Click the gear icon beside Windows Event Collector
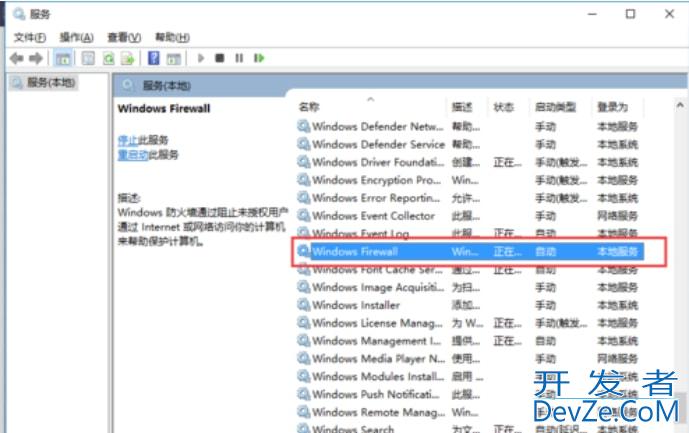This screenshot has width=689, height=433. pyautogui.click(x=303, y=215)
